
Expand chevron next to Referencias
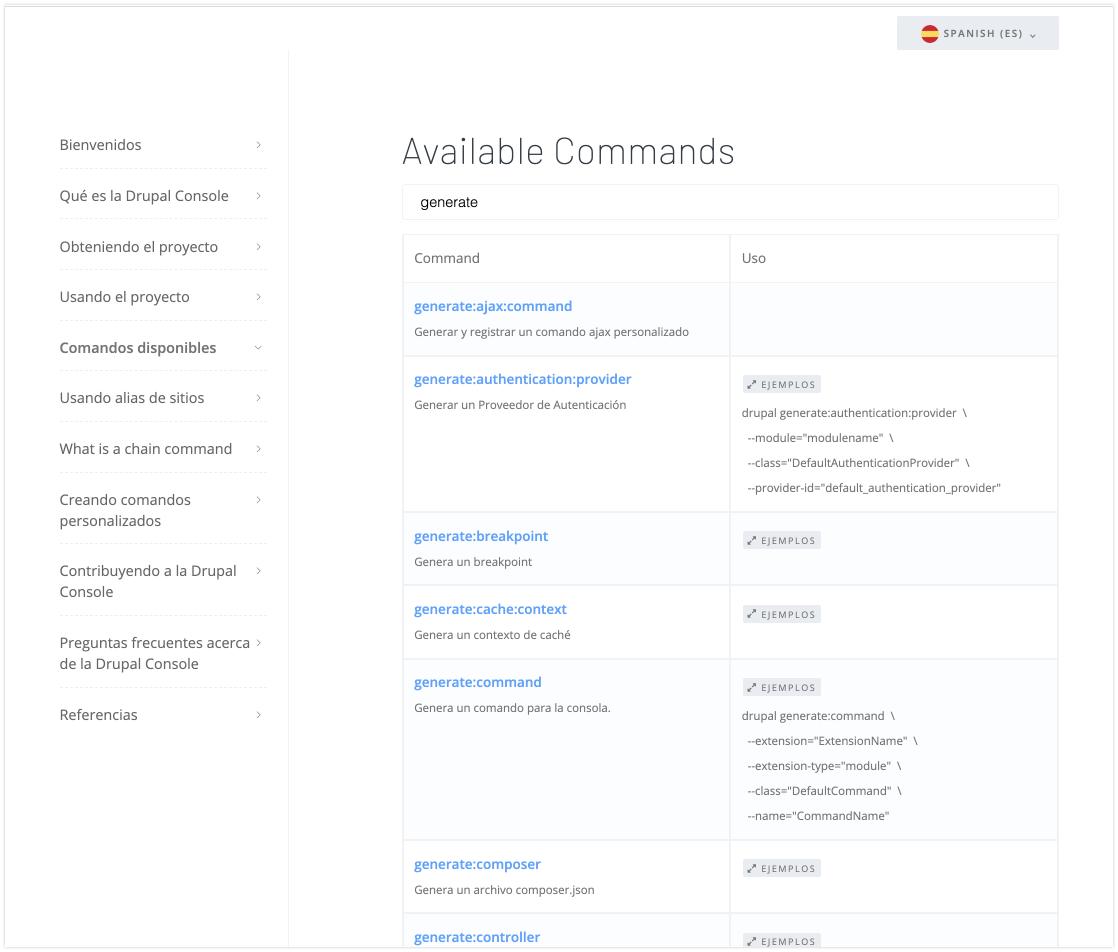coord(258,715)
